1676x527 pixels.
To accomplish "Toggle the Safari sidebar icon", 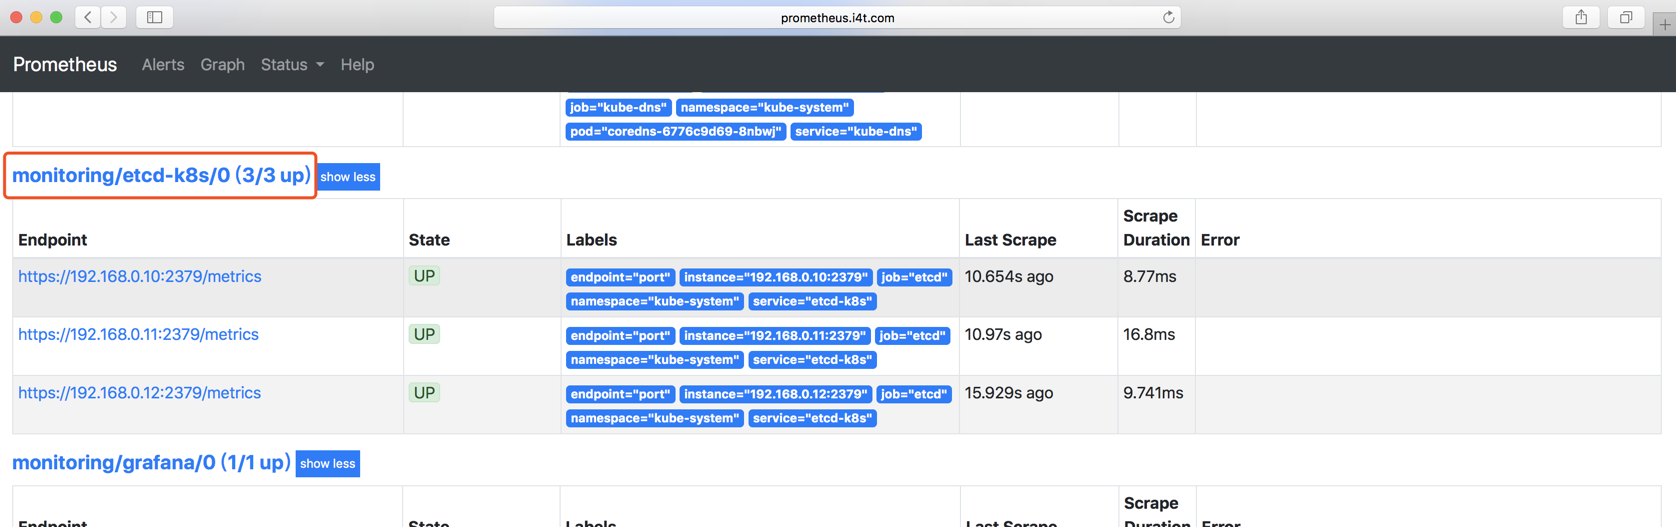I will click(x=155, y=17).
